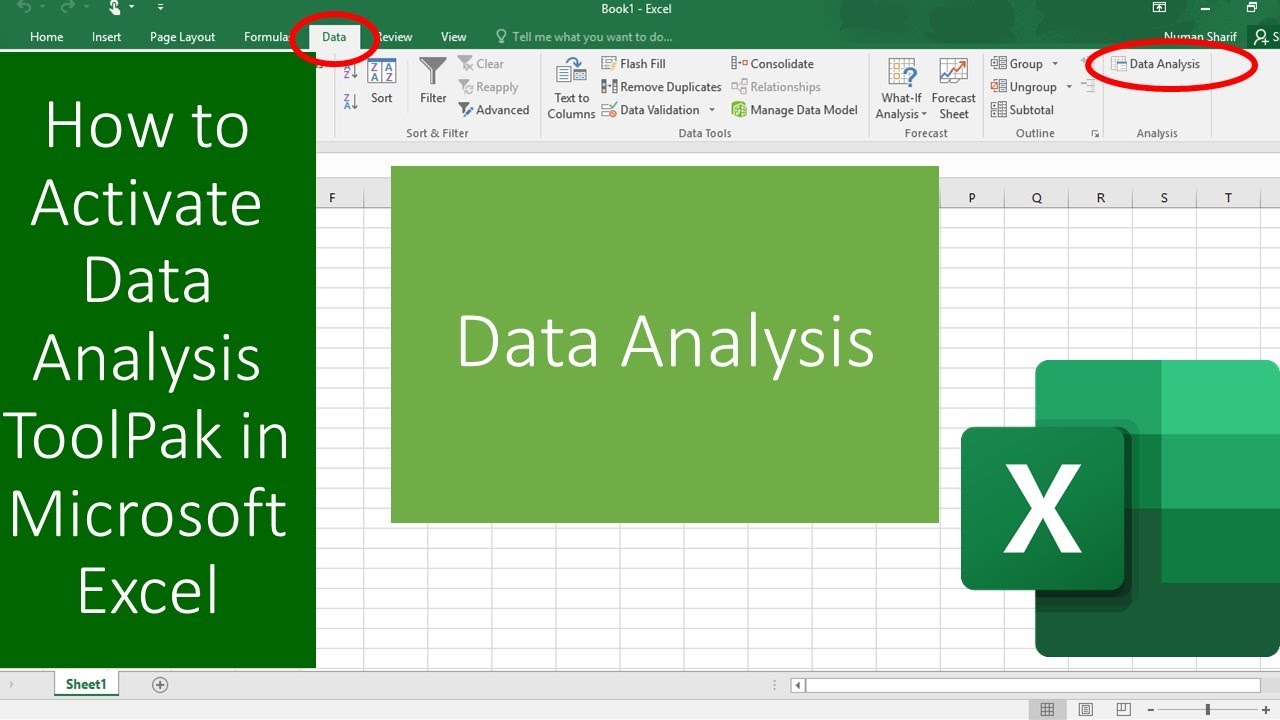The width and height of the screenshot is (1280, 720).
Task: Toggle Touch/Mouse mode icon
Action: (116, 7)
